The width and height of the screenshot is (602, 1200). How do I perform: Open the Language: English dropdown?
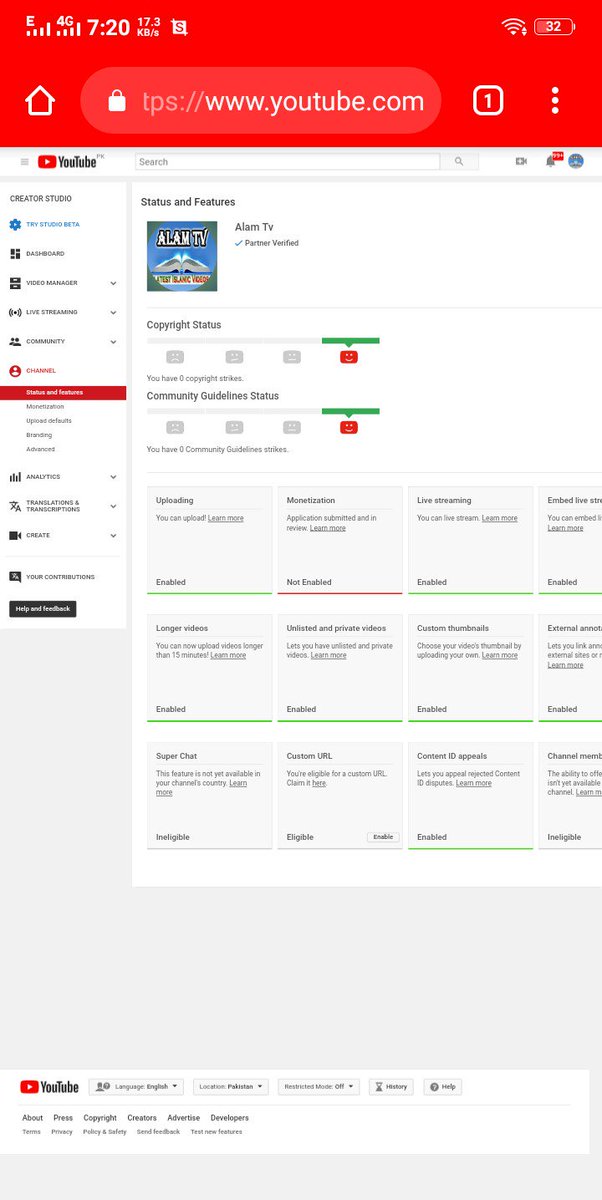136,1087
